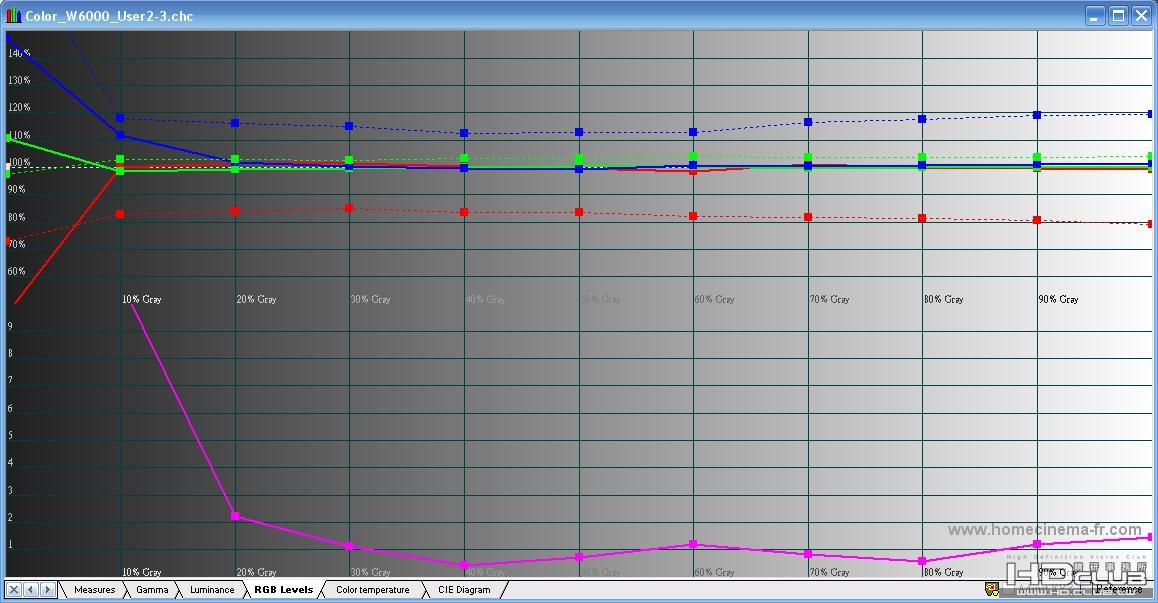The width and height of the screenshot is (1158, 603).
Task: Select the dashed blue reference point at 90% Gray
Action: 1037,115
